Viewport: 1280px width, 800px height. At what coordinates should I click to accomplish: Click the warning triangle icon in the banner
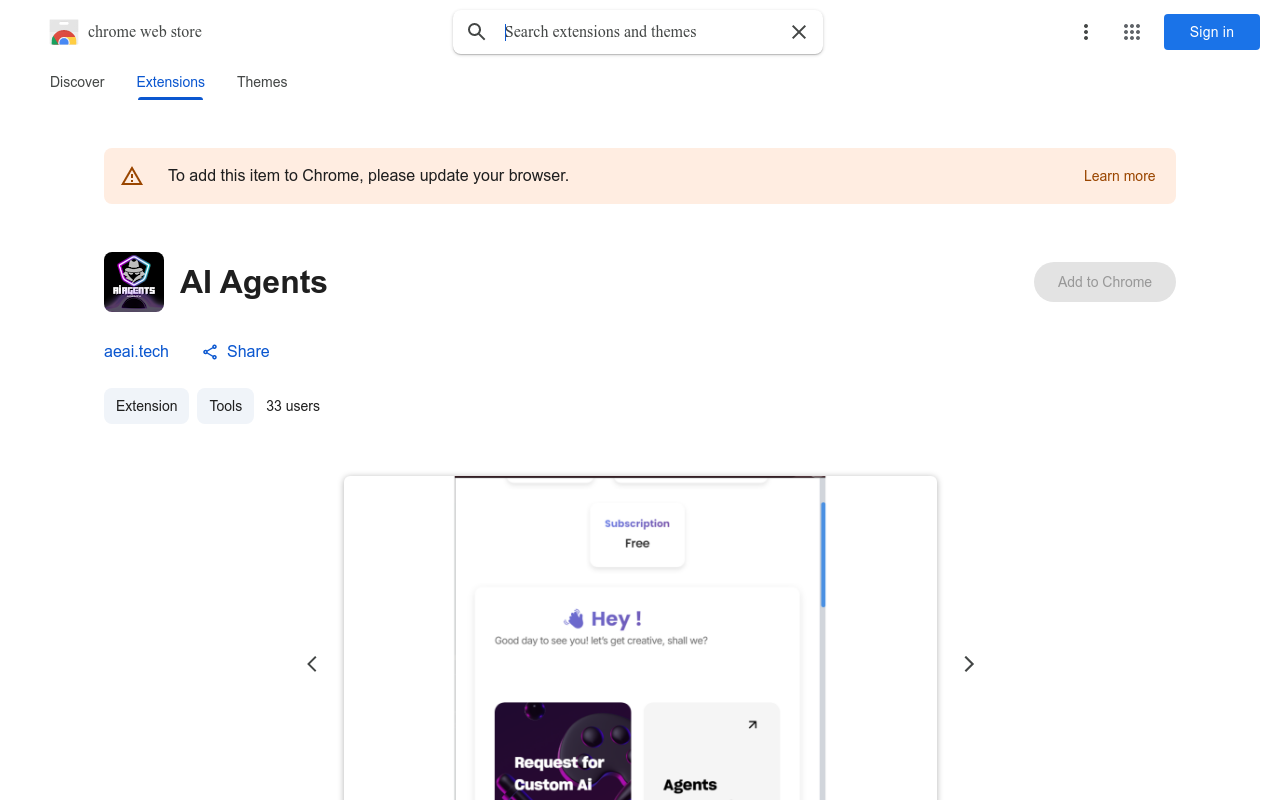click(132, 176)
